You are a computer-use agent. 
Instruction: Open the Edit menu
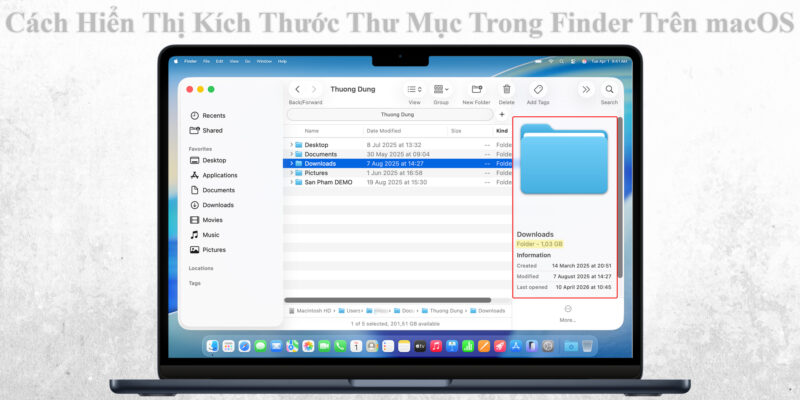(x=219, y=61)
